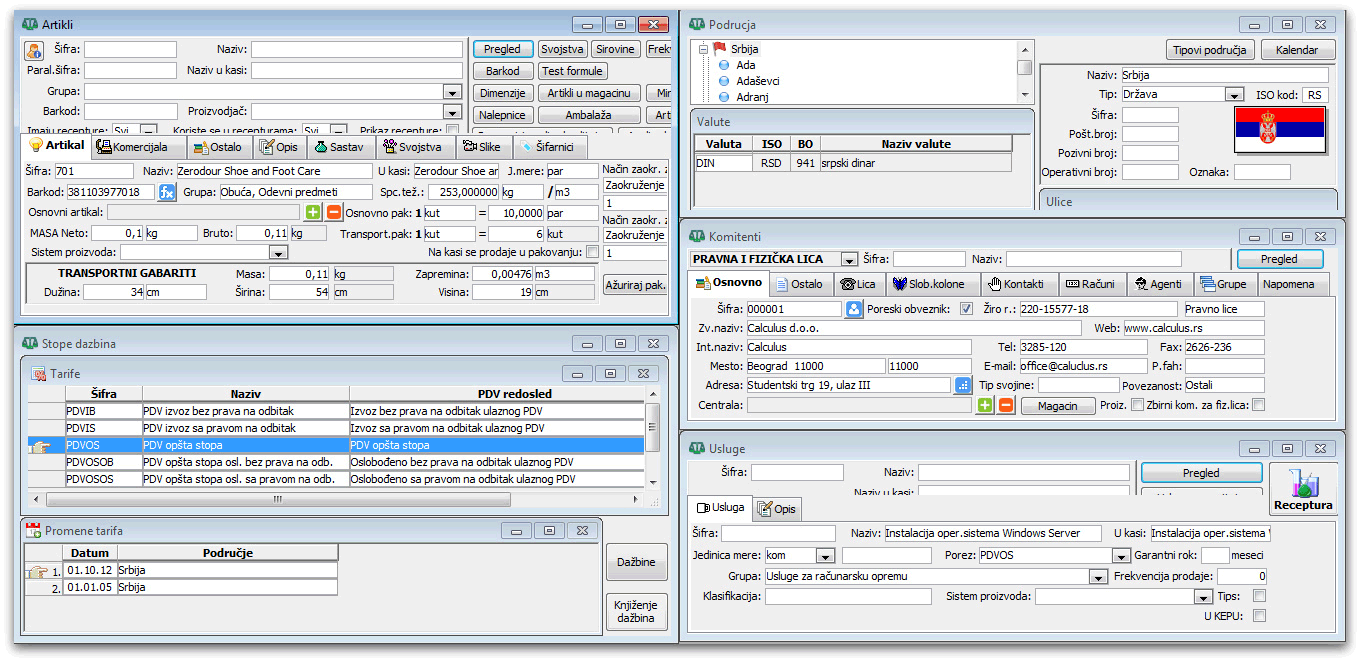1361x662 pixels.
Task: Uncheck the Poreski obveznik checkbox
Action: pos(966,309)
